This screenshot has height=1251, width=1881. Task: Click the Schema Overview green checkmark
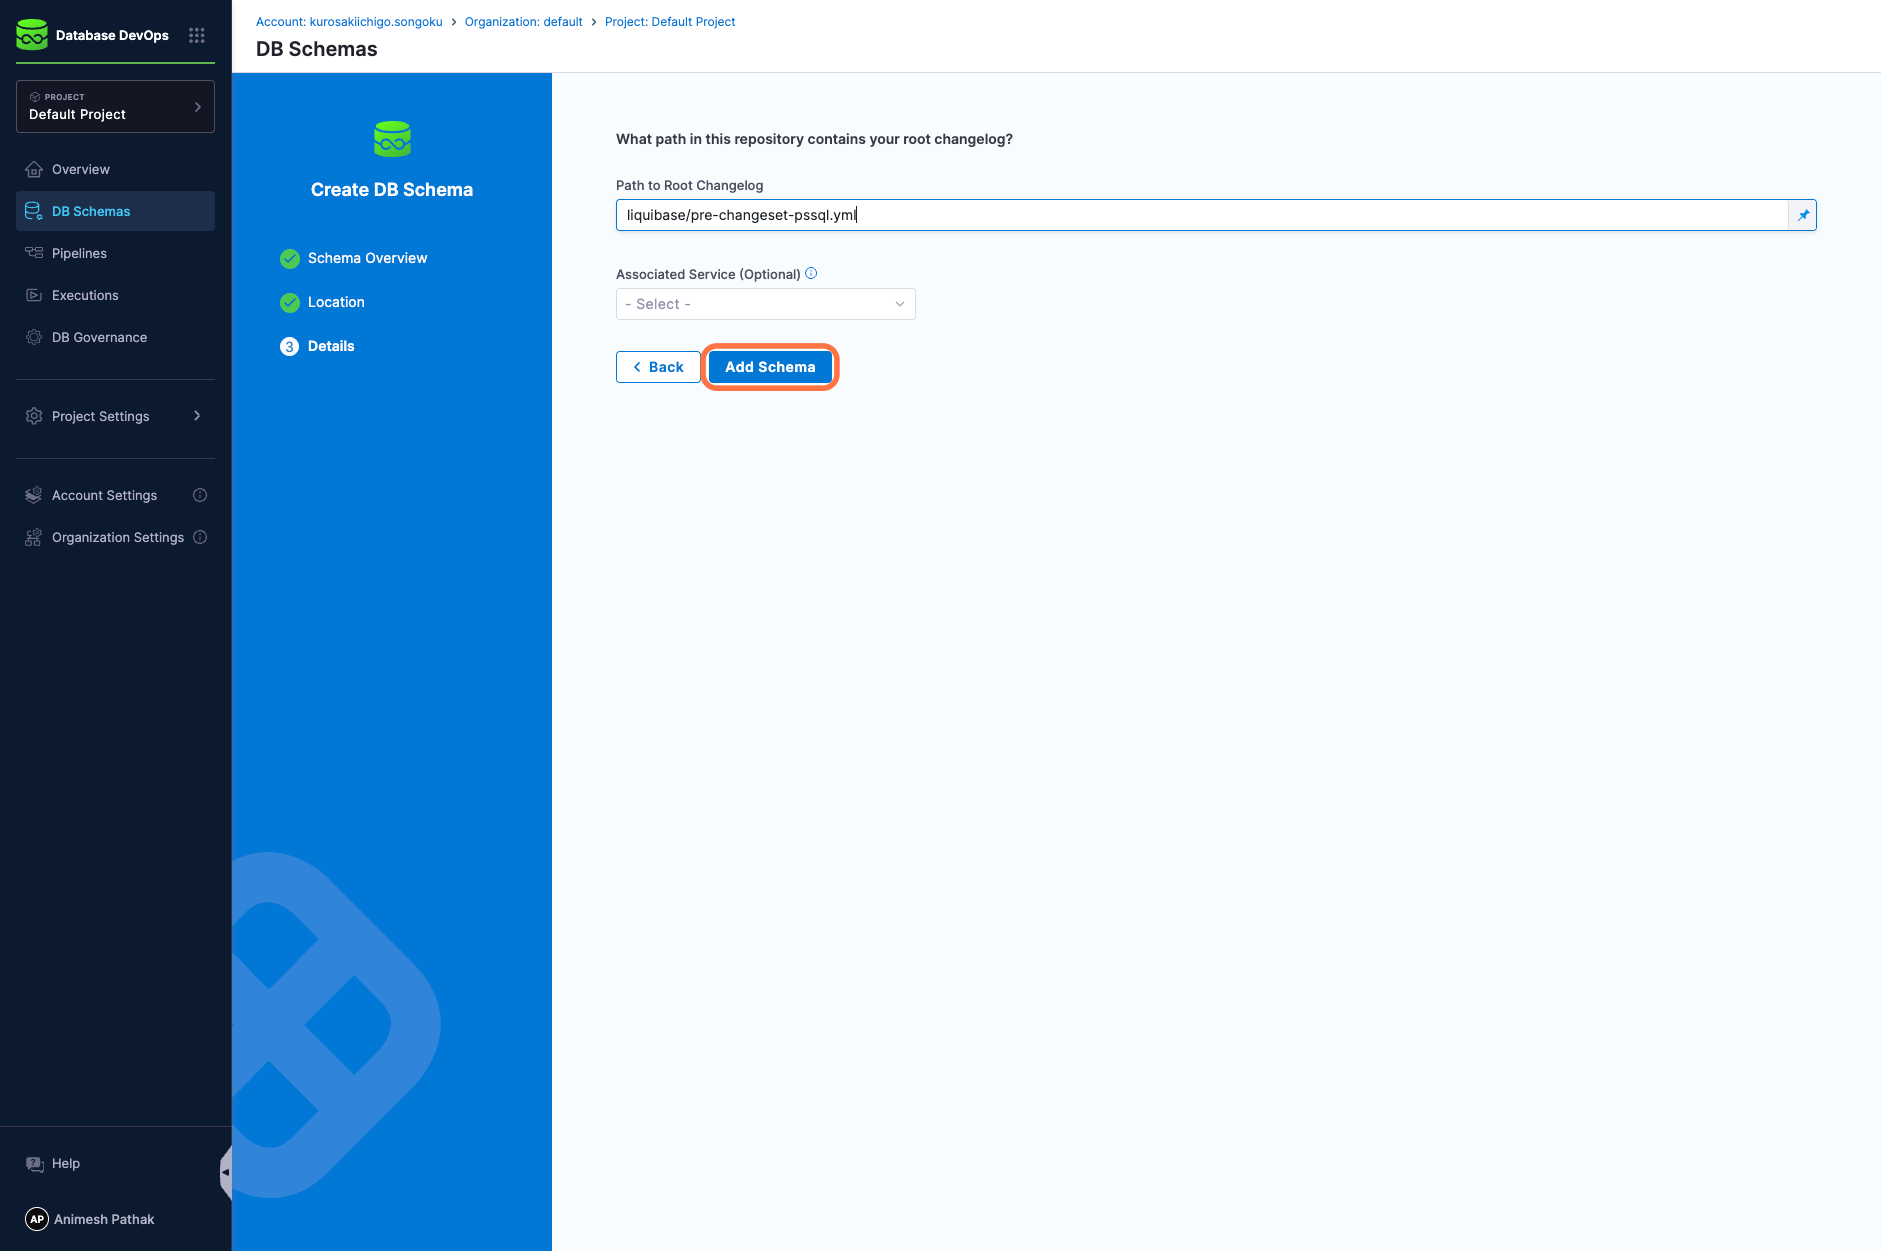tap(290, 259)
